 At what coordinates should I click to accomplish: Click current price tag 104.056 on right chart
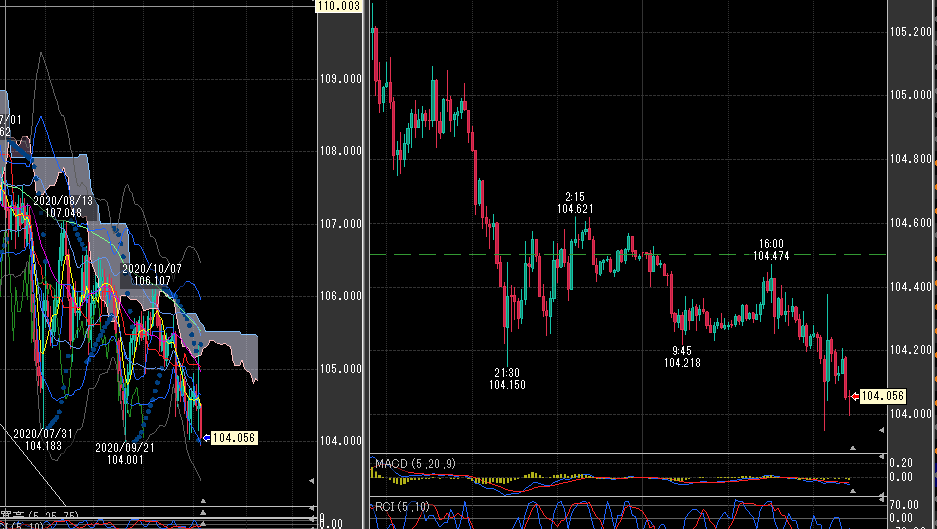(x=883, y=396)
